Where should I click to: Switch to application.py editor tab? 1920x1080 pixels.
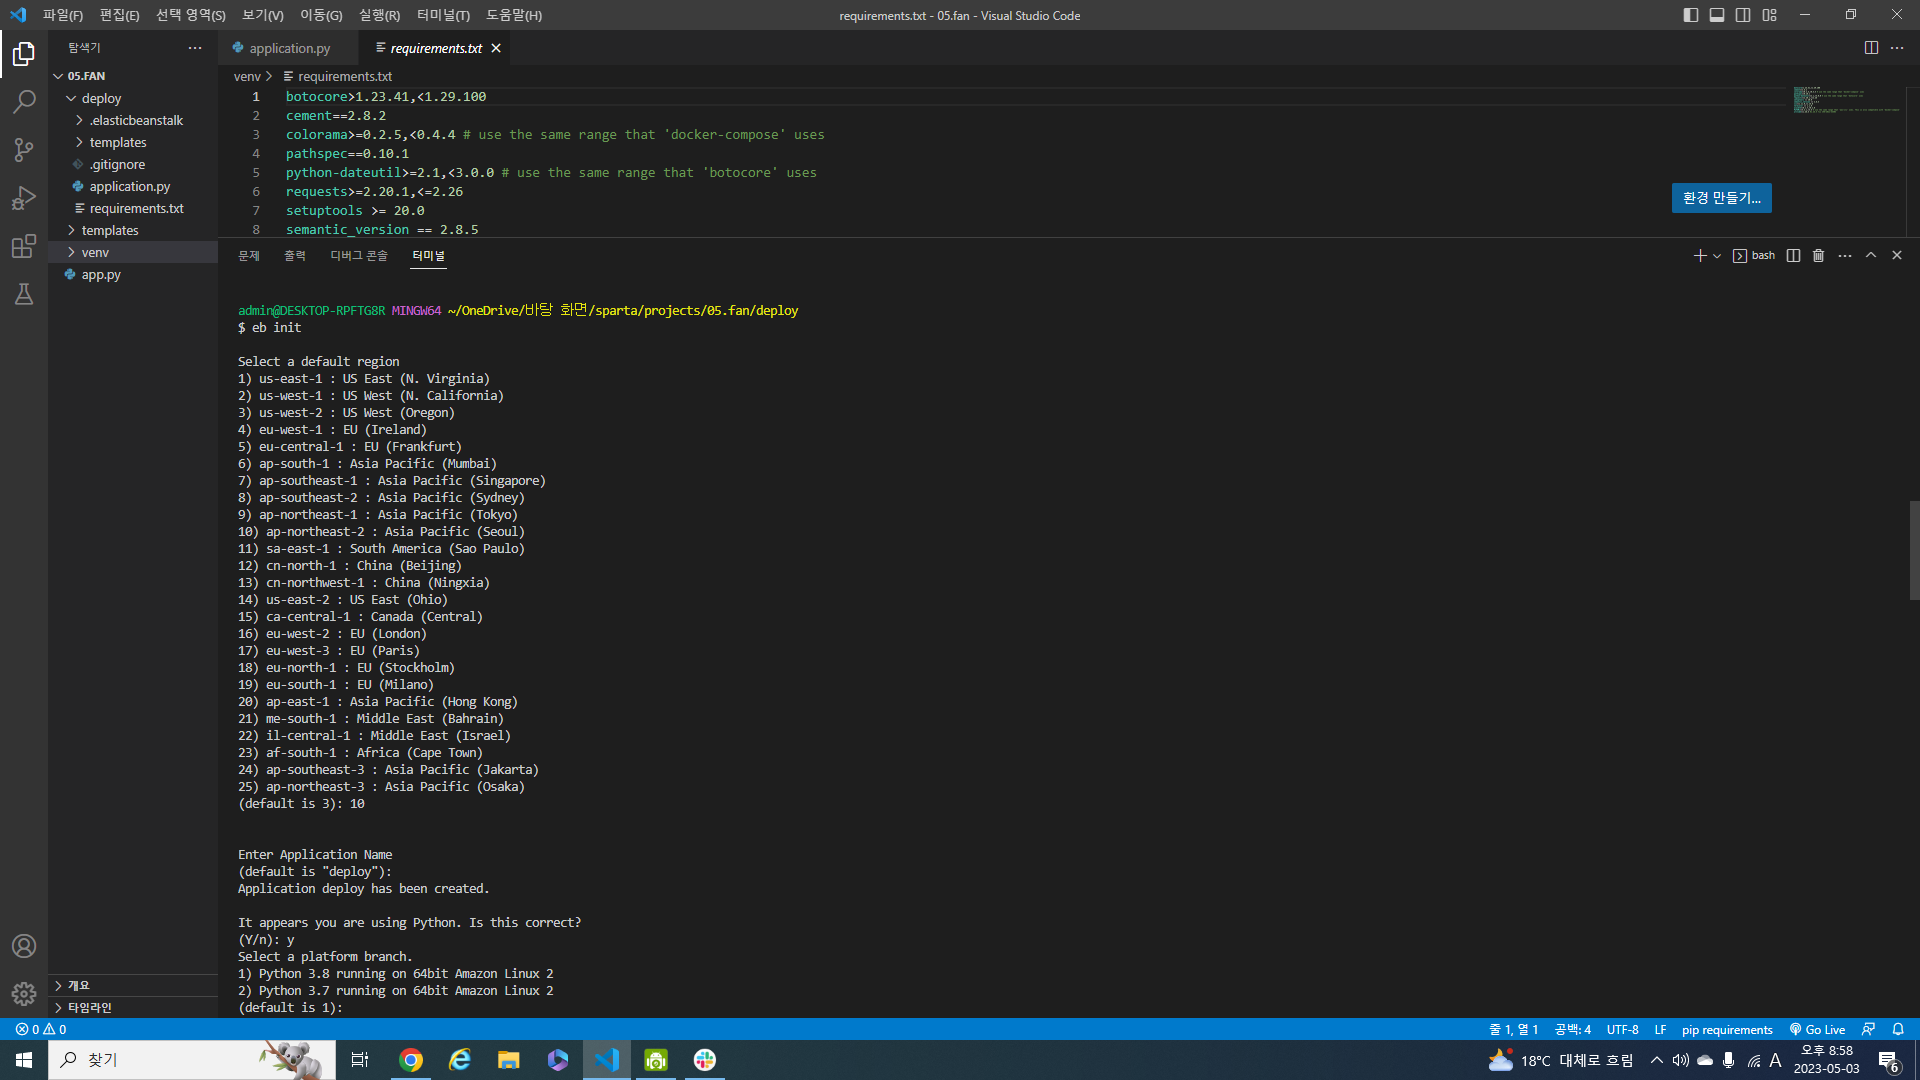pyautogui.click(x=289, y=48)
